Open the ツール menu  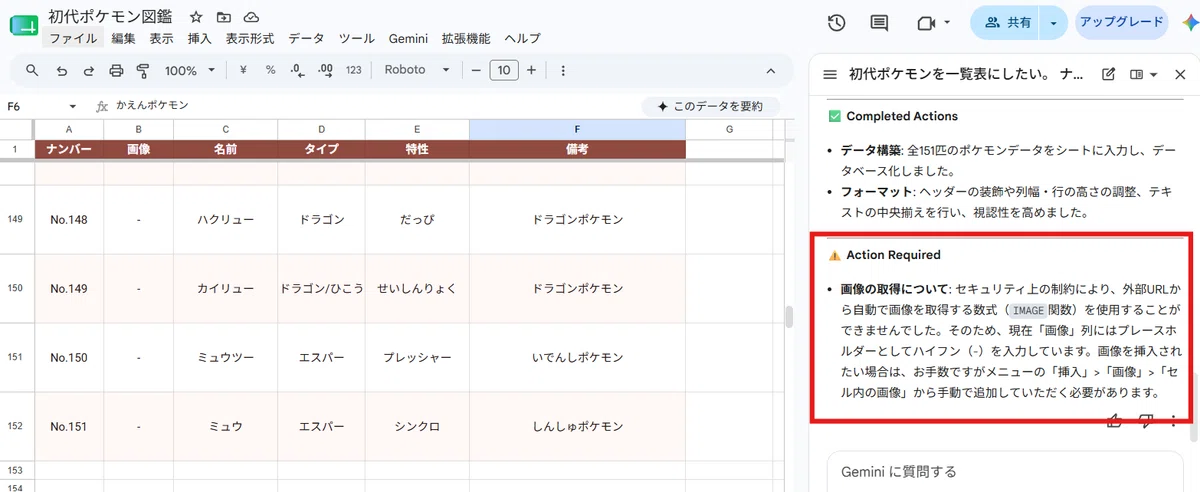tap(357, 39)
